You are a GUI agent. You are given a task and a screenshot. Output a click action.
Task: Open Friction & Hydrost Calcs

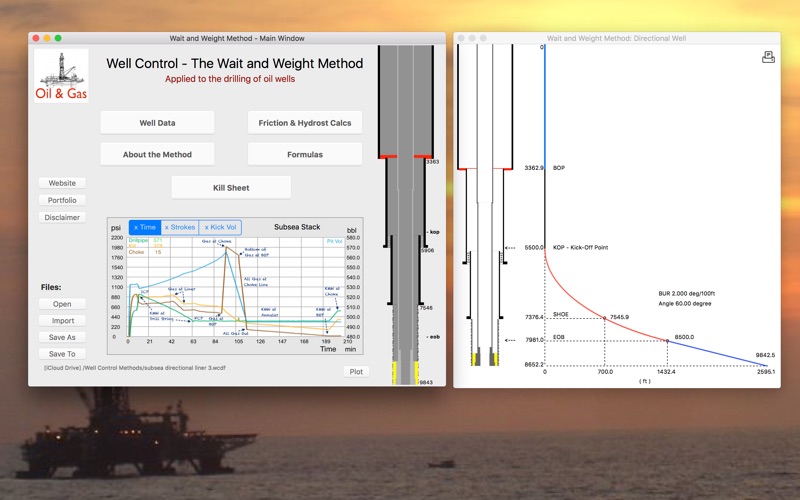[305, 122]
